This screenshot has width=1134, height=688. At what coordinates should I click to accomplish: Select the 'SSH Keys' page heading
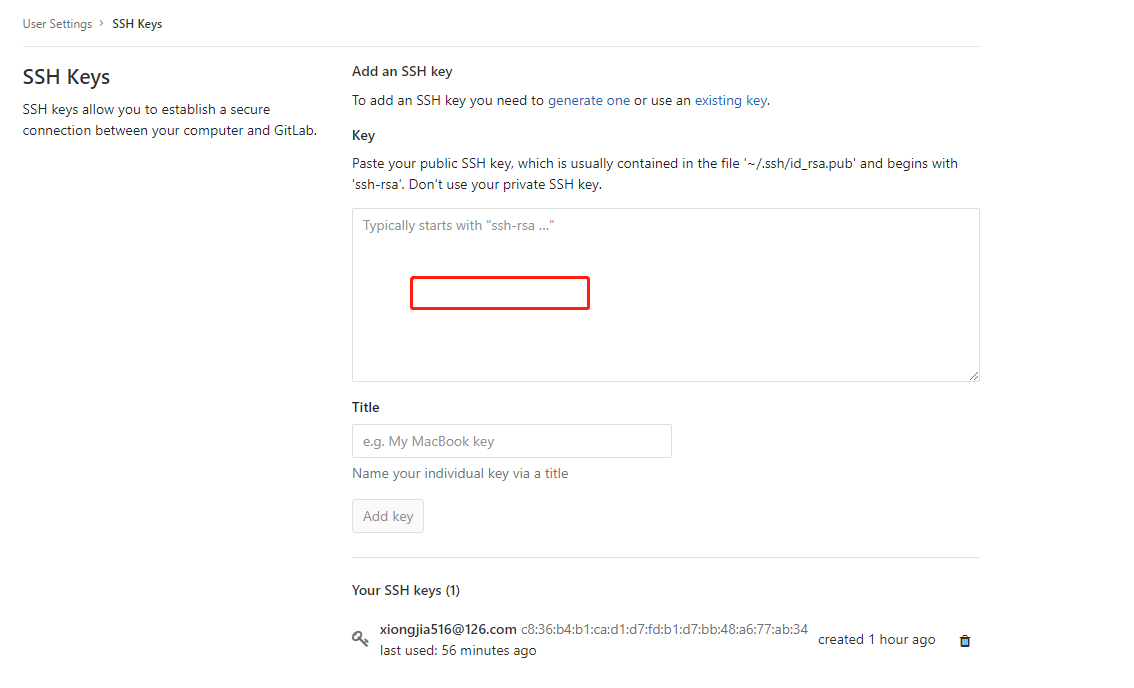click(67, 77)
